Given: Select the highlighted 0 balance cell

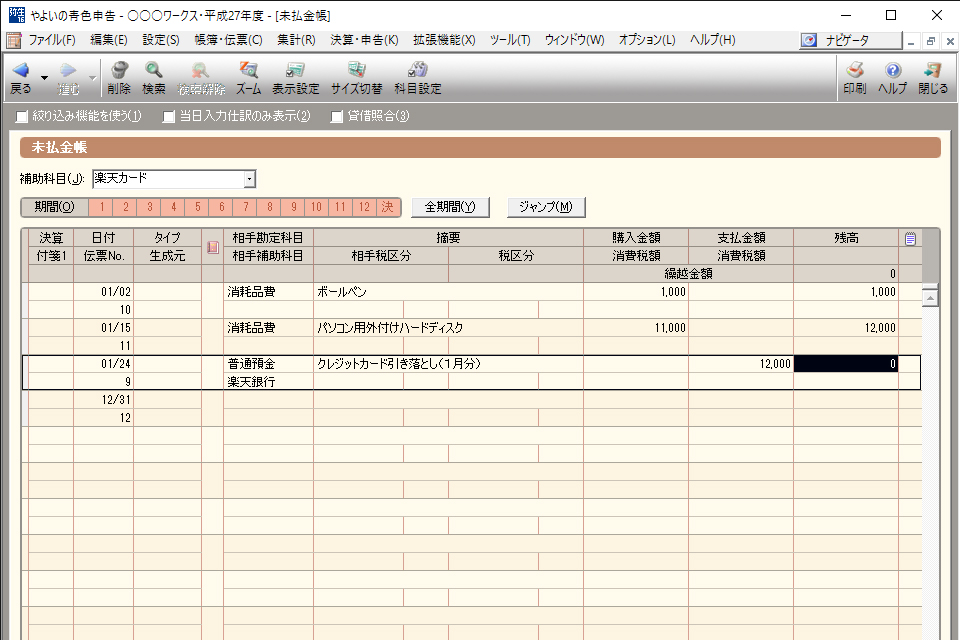Looking at the screenshot, I should pyautogui.click(x=846, y=364).
